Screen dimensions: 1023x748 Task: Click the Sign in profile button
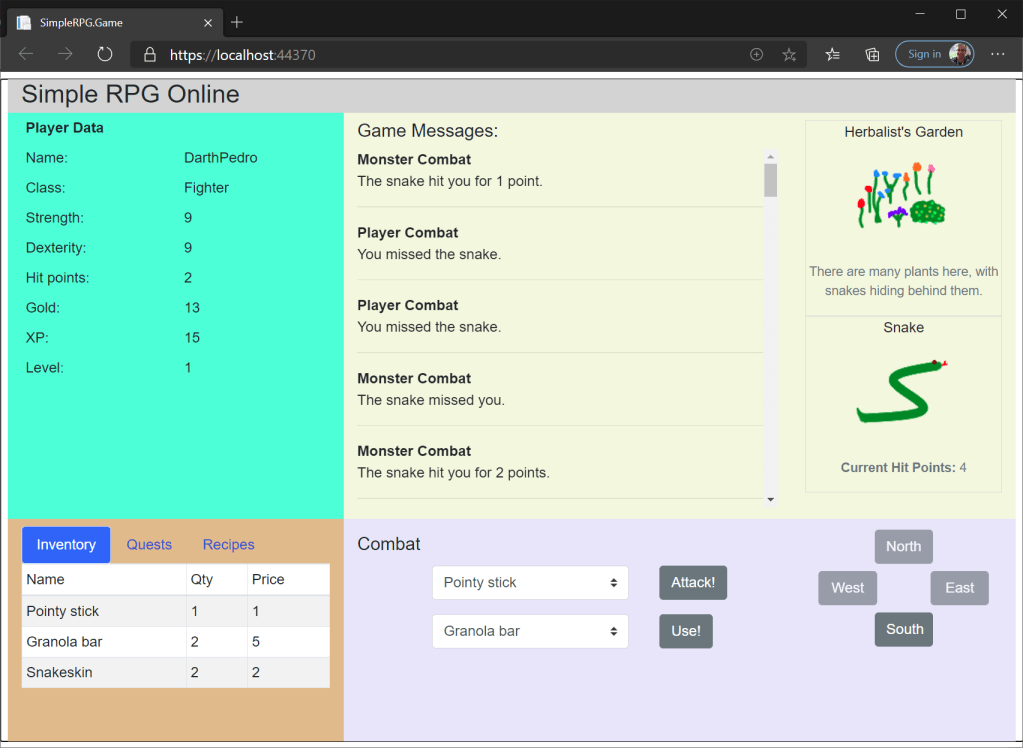935,55
